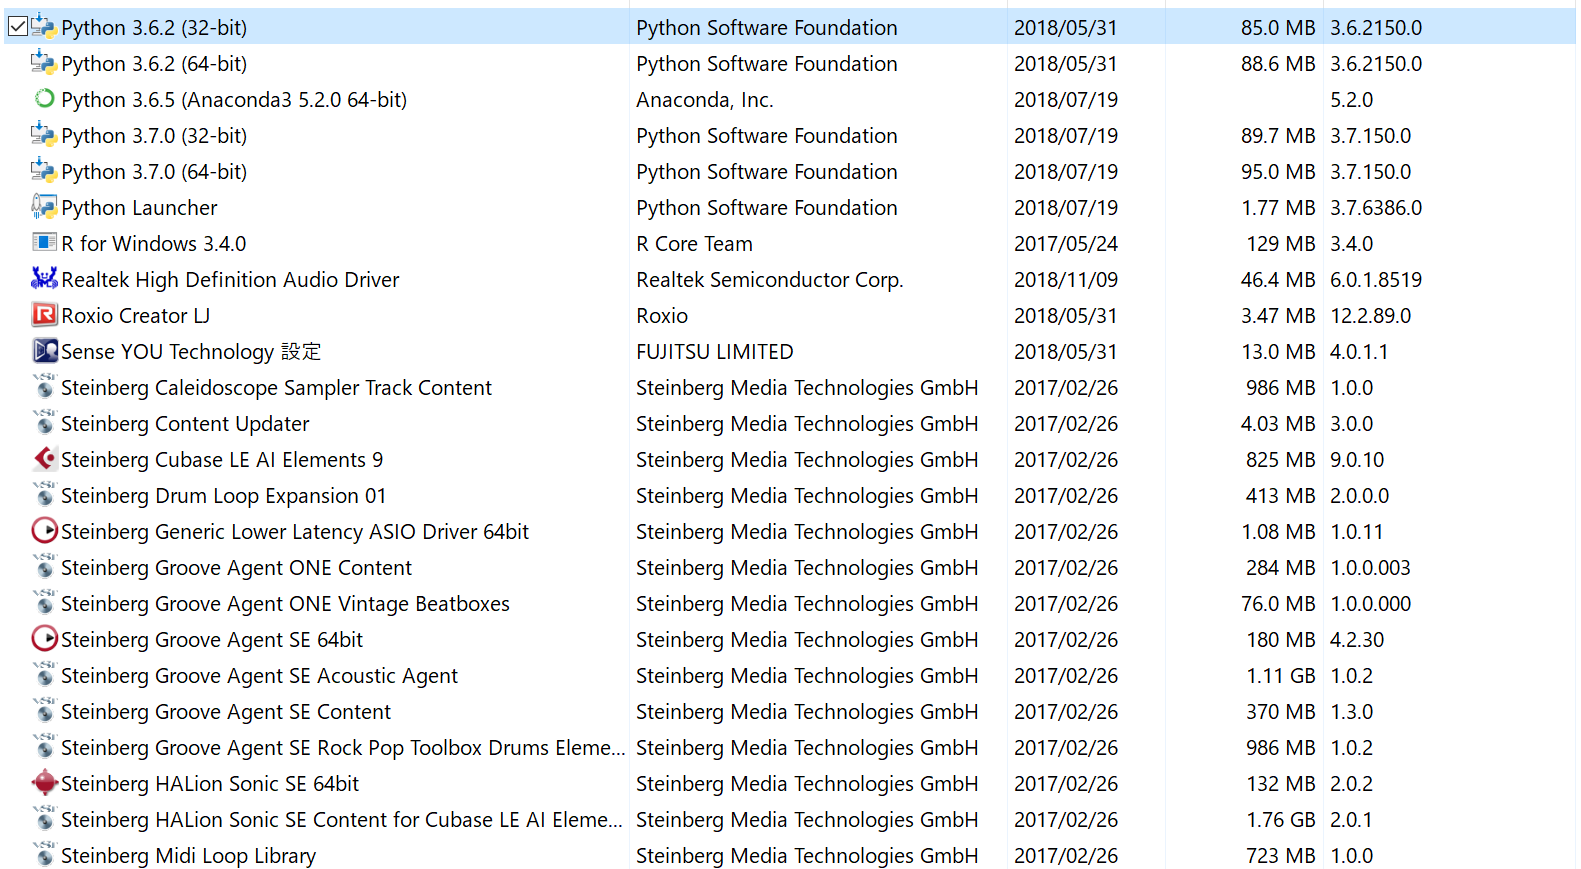Click the FUJITSU LIMITED publisher cell
1581x869 pixels.
[715, 352]
